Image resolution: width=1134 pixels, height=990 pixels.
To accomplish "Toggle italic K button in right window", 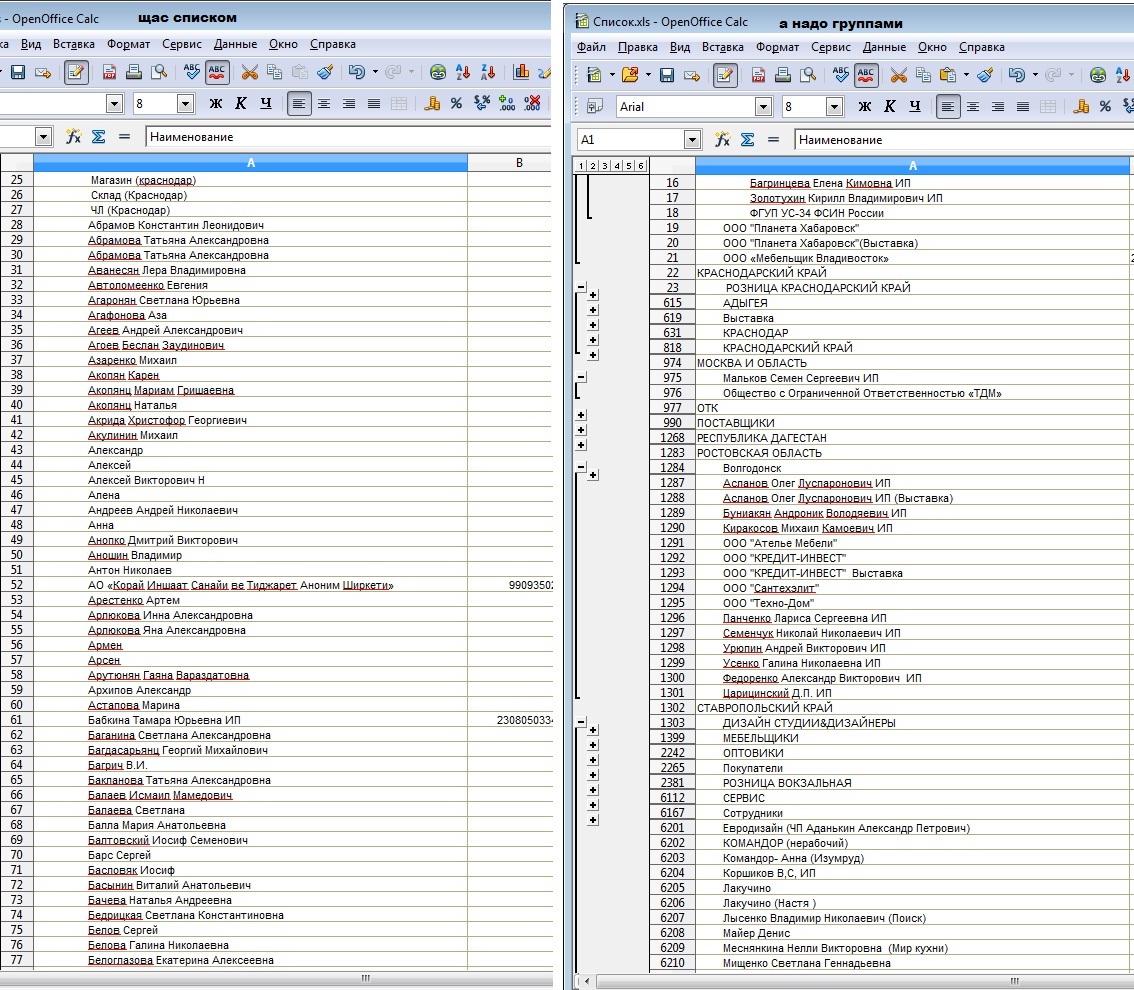I will [889, 106].
